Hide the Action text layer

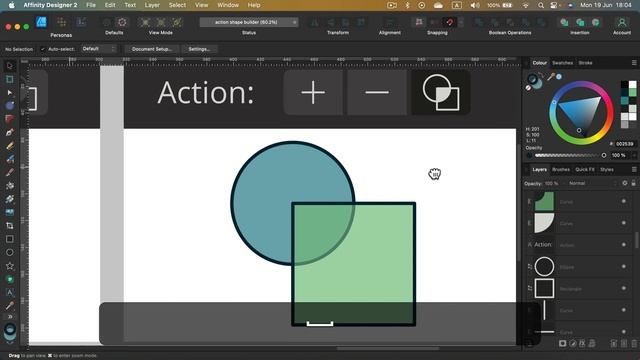pos(624,244)
